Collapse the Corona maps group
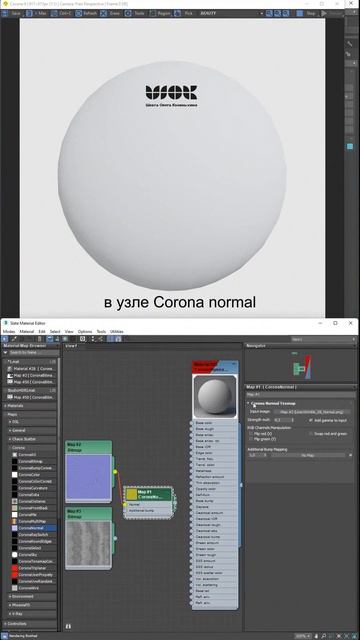This screenshot has height=640, width=360. (32, 448)
